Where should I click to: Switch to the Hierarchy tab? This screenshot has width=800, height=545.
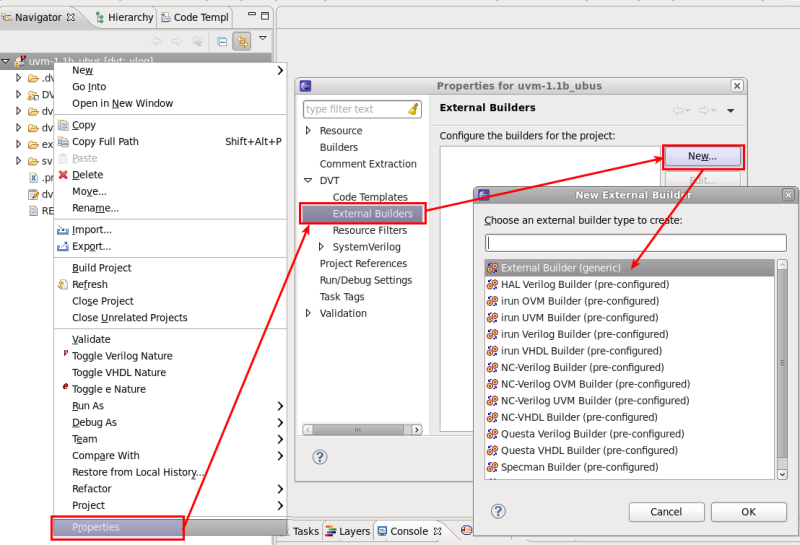[x=130, y=17]
